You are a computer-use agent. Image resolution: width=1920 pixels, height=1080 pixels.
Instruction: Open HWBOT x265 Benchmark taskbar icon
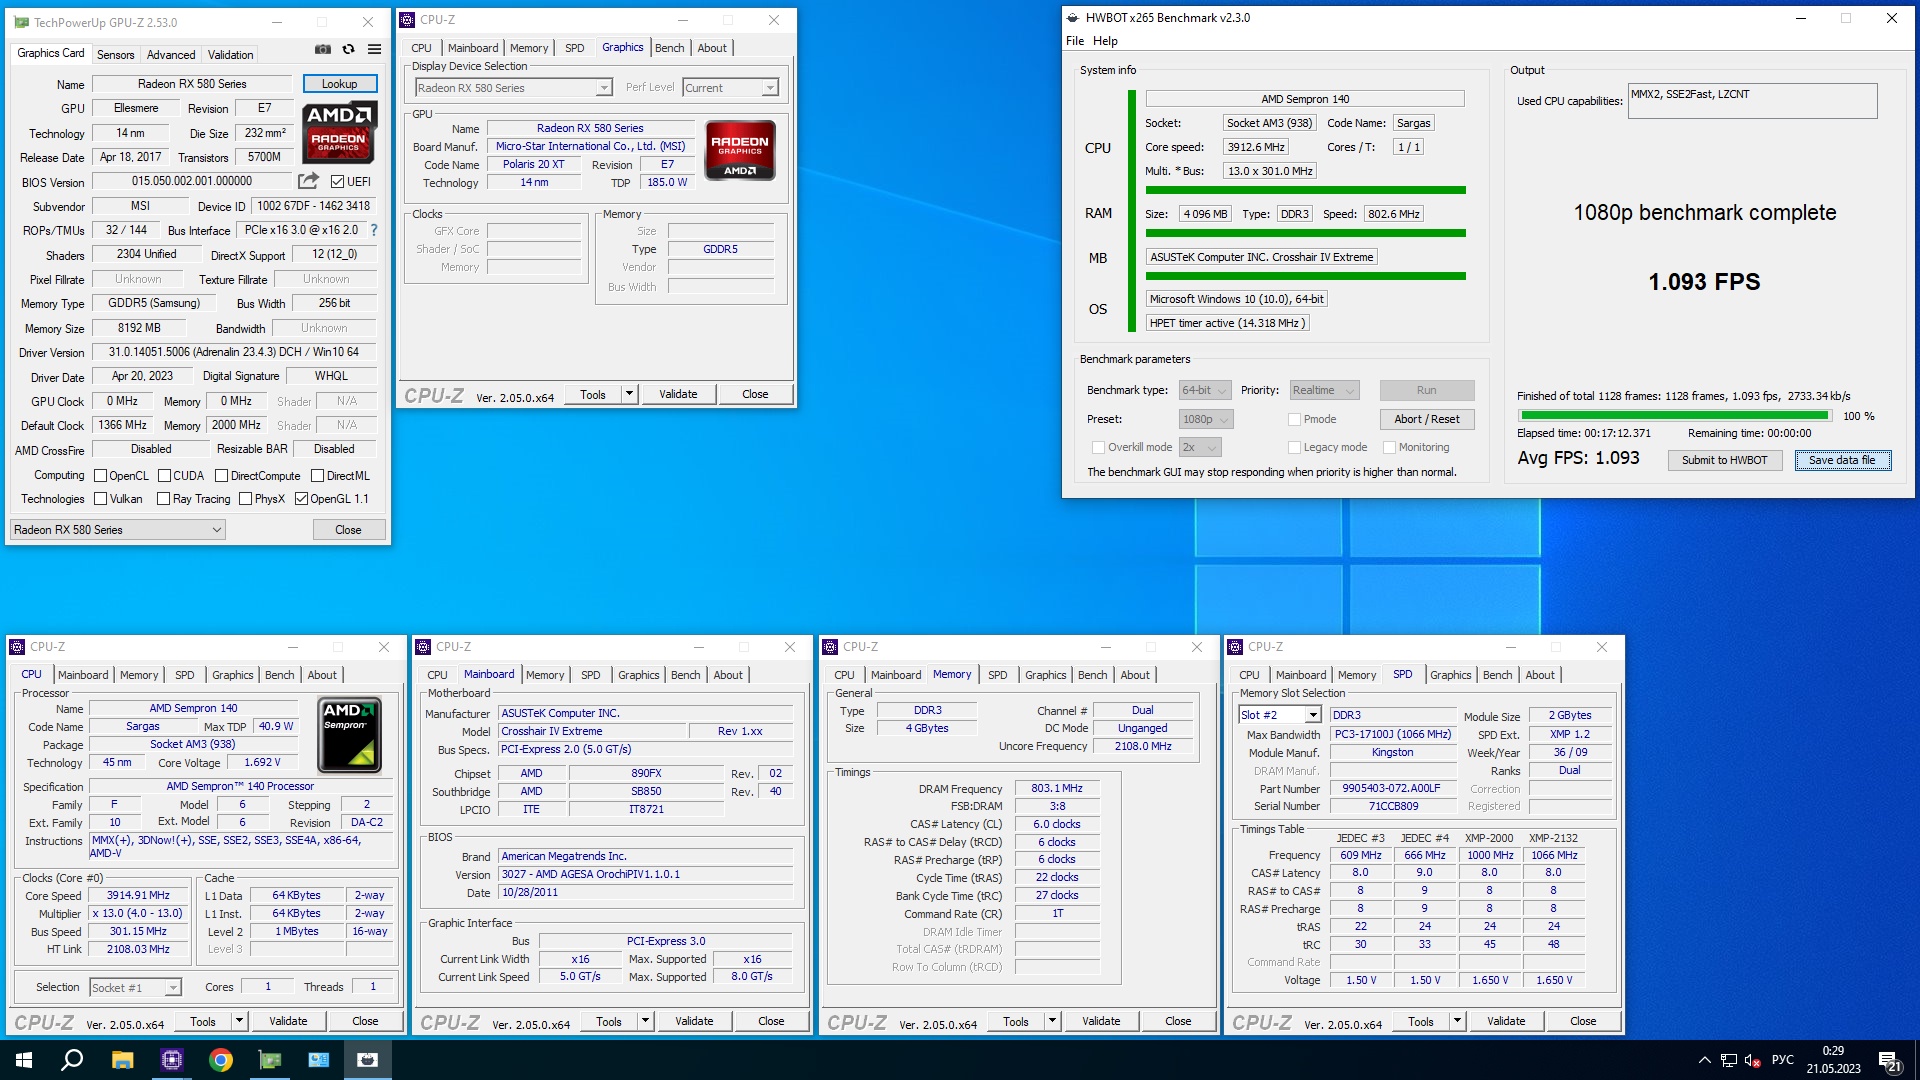click(x=367, y=1060)
